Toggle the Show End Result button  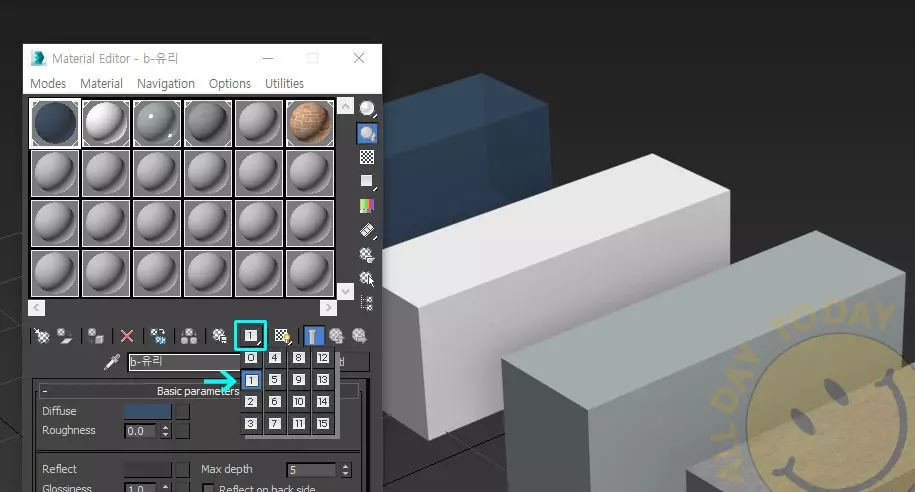click(313, 336)
